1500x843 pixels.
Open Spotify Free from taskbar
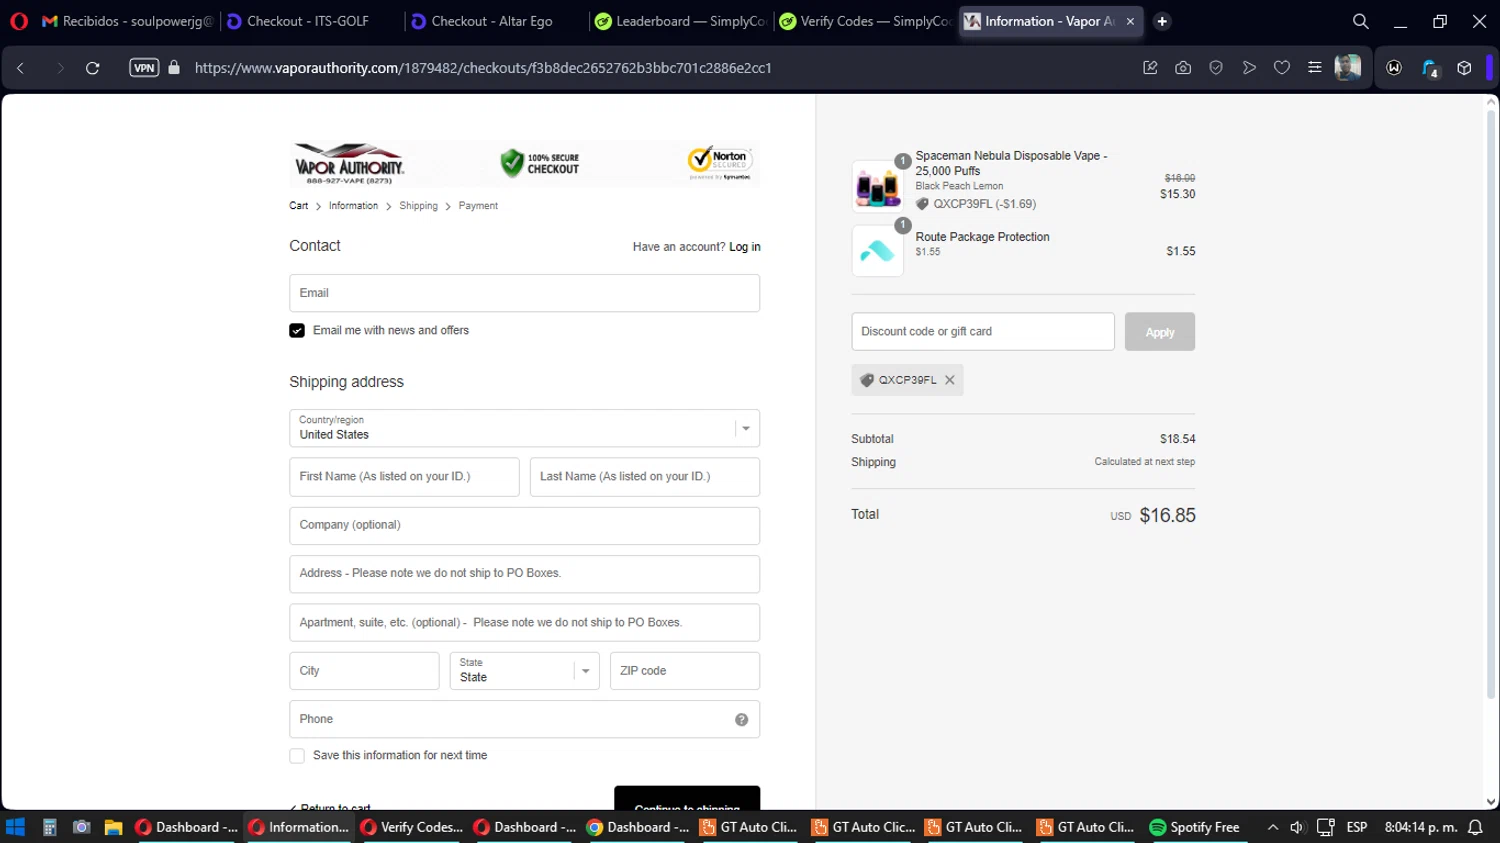click(1195, 827)
